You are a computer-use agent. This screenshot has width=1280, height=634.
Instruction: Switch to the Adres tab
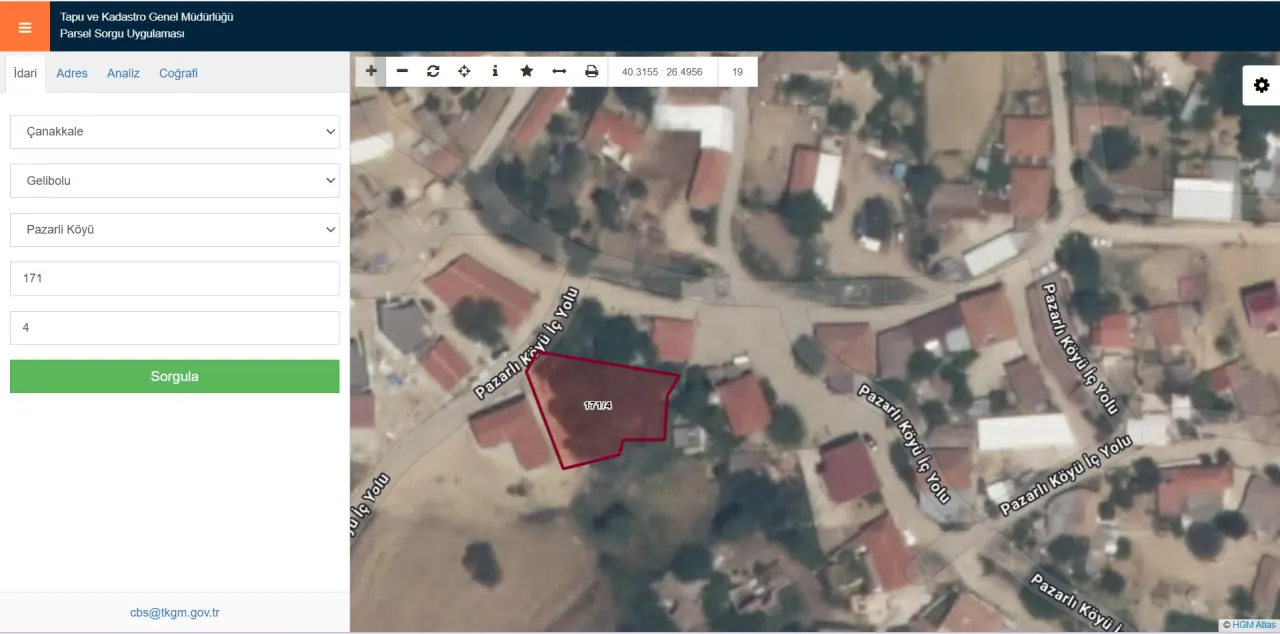pos(72,73)
